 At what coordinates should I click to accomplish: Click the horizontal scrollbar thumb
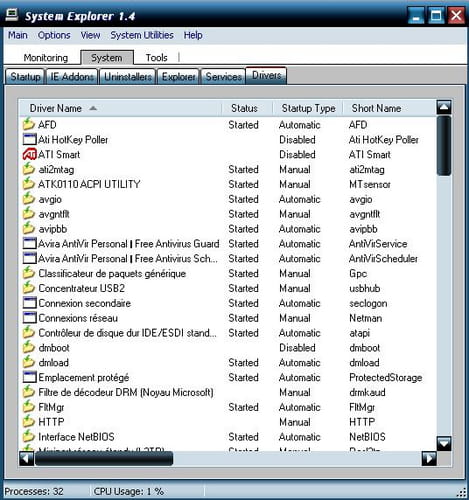click(x=104, y=458)
